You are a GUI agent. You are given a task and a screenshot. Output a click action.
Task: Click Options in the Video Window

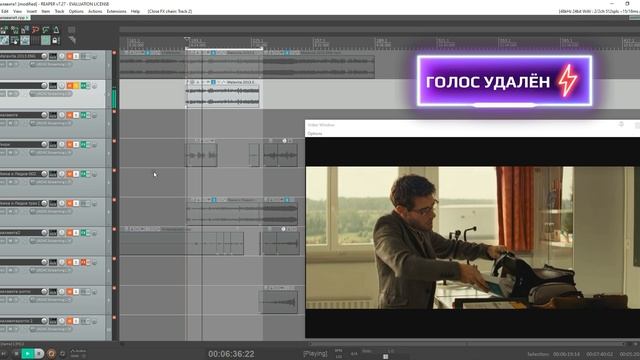coord(315,133)
